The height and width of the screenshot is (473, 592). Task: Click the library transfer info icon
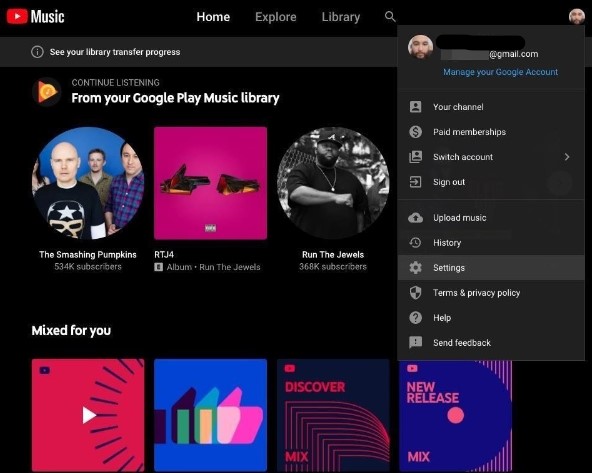point(37,52)
